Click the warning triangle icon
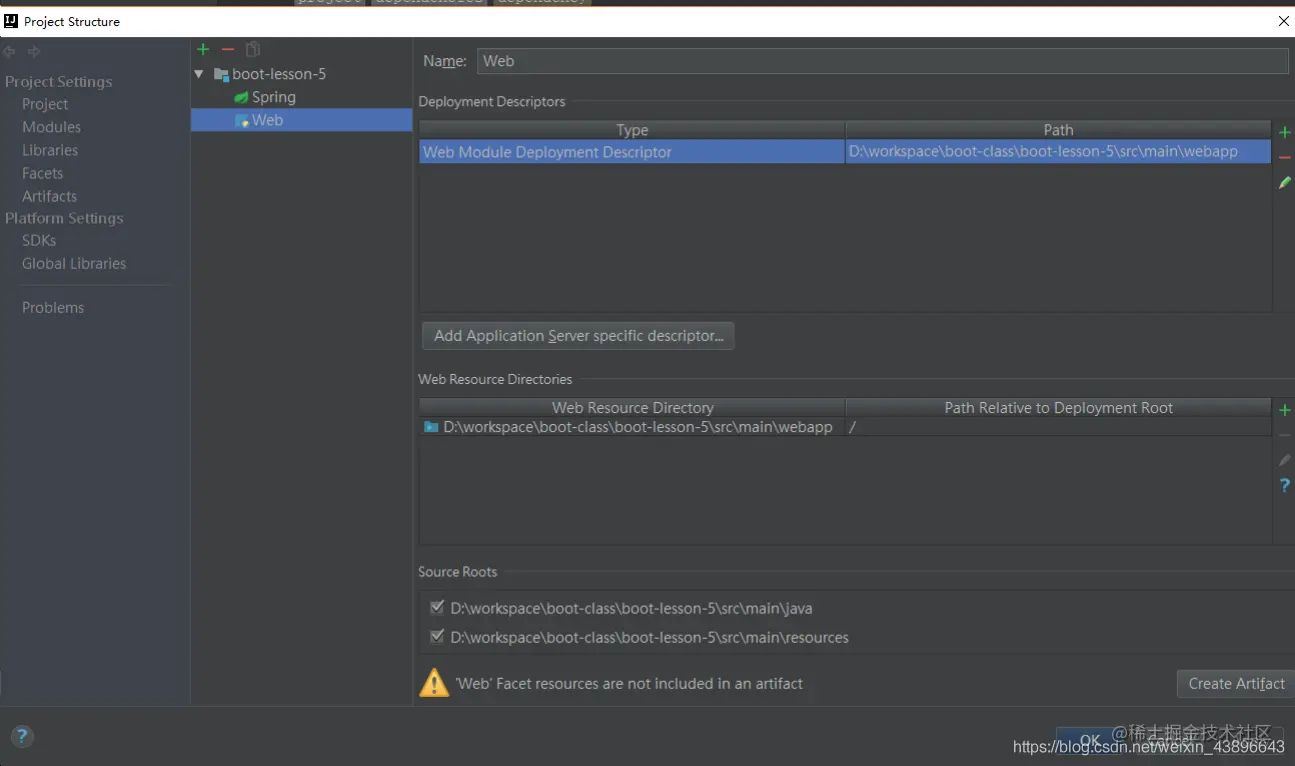The width and height of the screenshot is (1295, 766). 434,683
